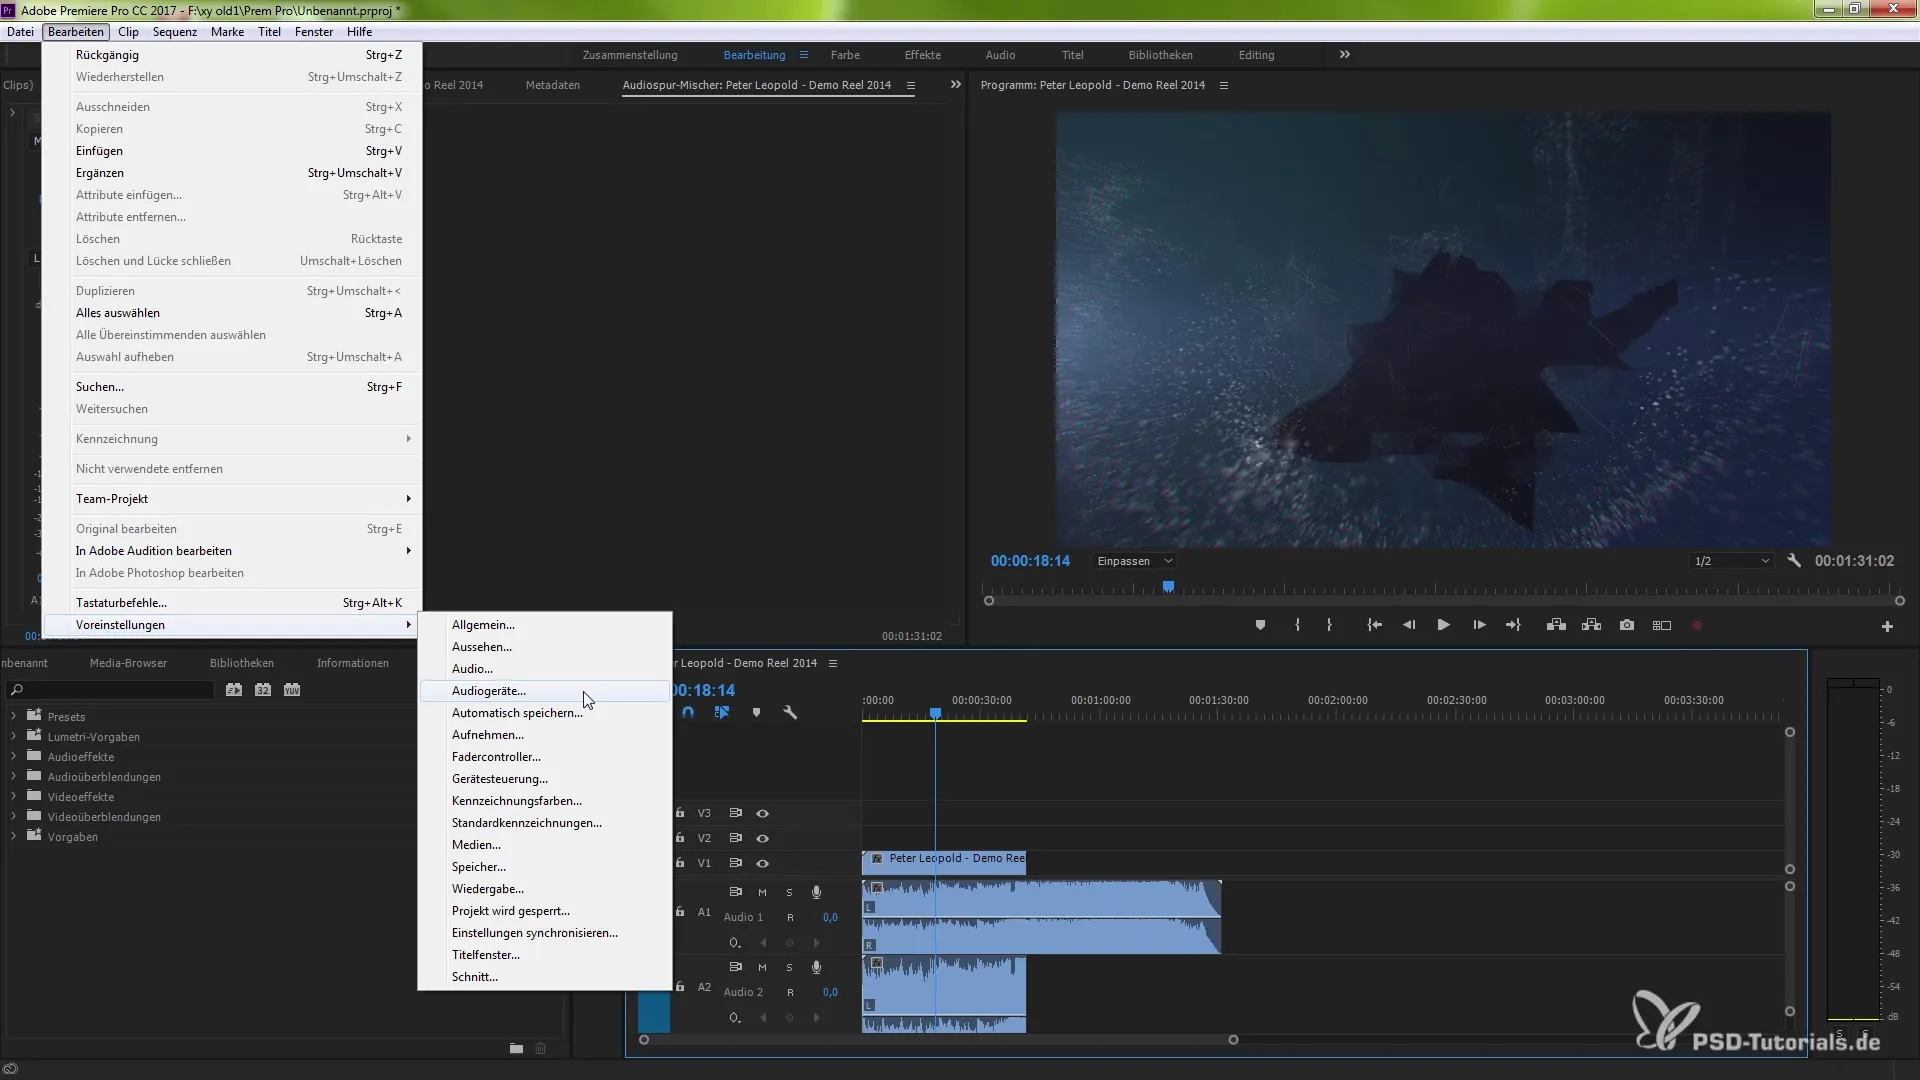Go to Out point

(x=1513, y=625)
